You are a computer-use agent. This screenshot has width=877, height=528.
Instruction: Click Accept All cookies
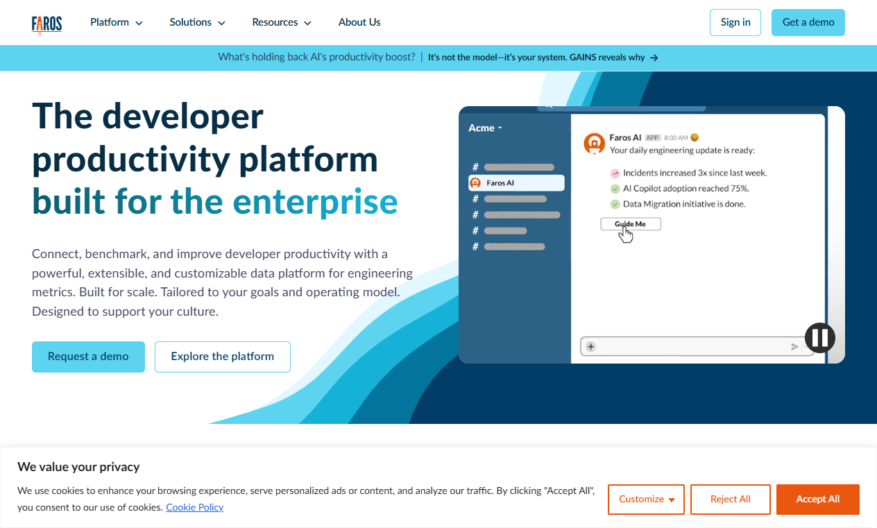[x=817, y=499]
